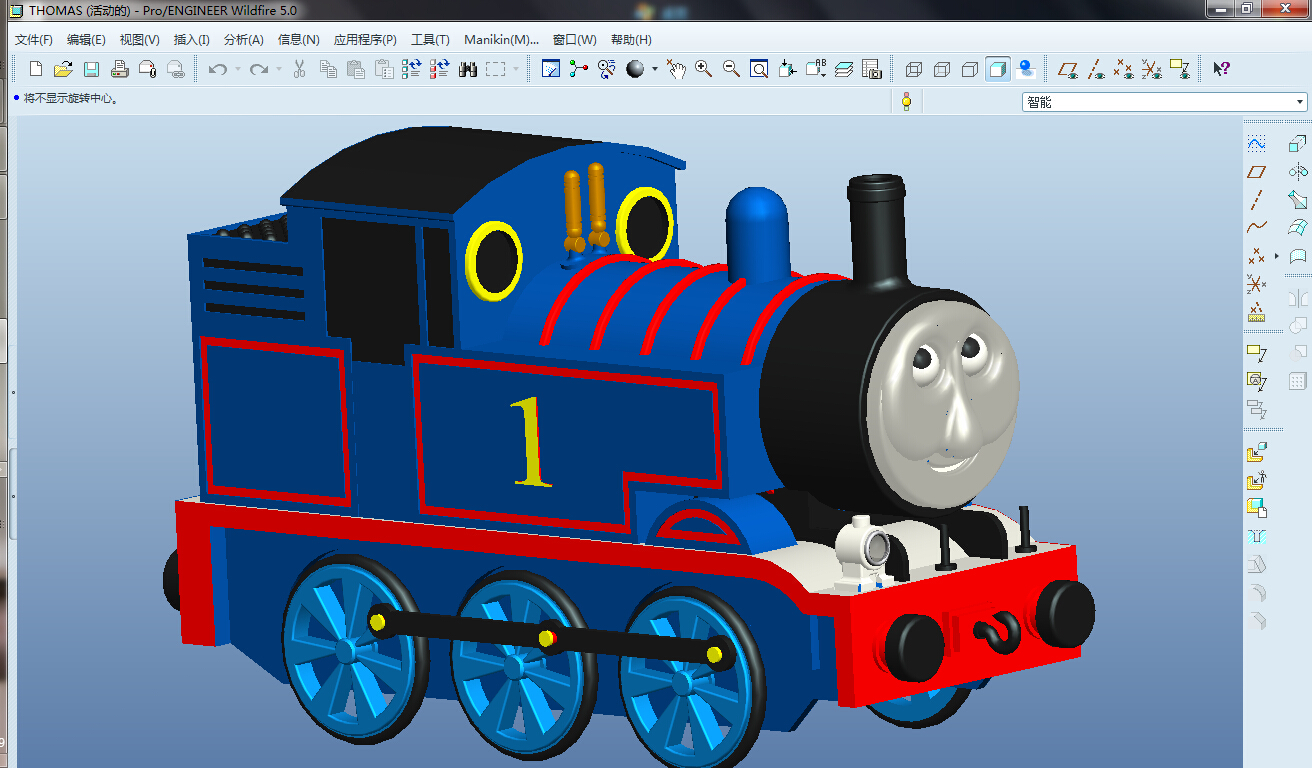Save the THOMAS model with the floppy icon
Image resolution: width=1312 pixels, height=768 pixels.
[x=91, y=69]
